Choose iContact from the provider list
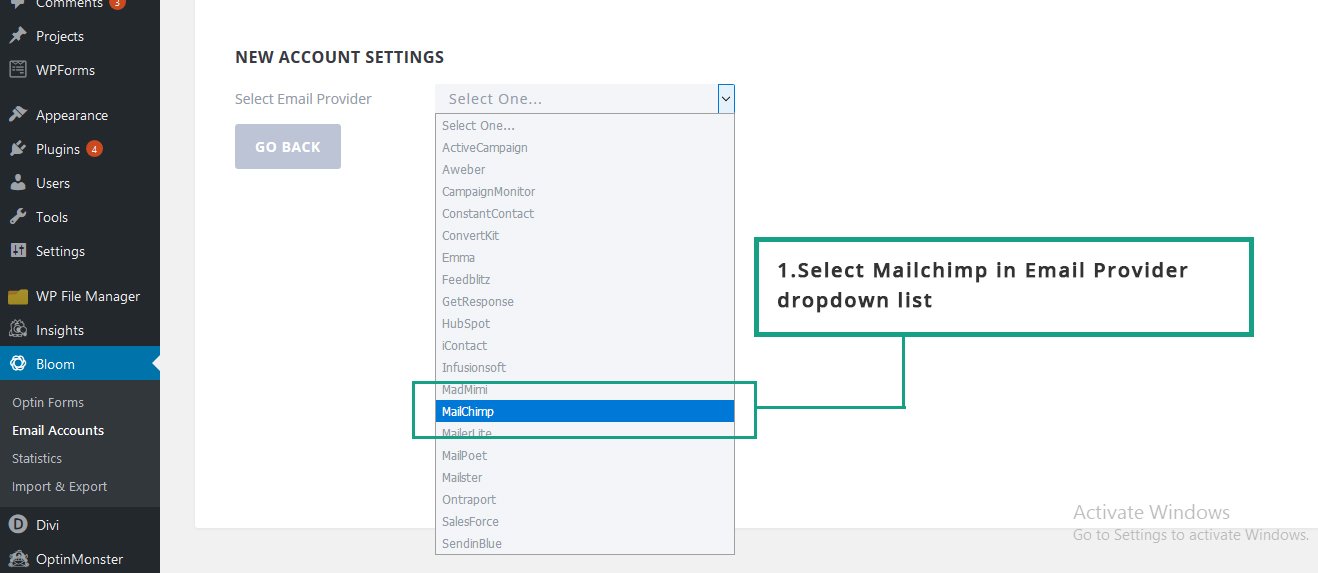This screenshot has height=573, width=1318. pyautogui.click(x=585, y=345)
